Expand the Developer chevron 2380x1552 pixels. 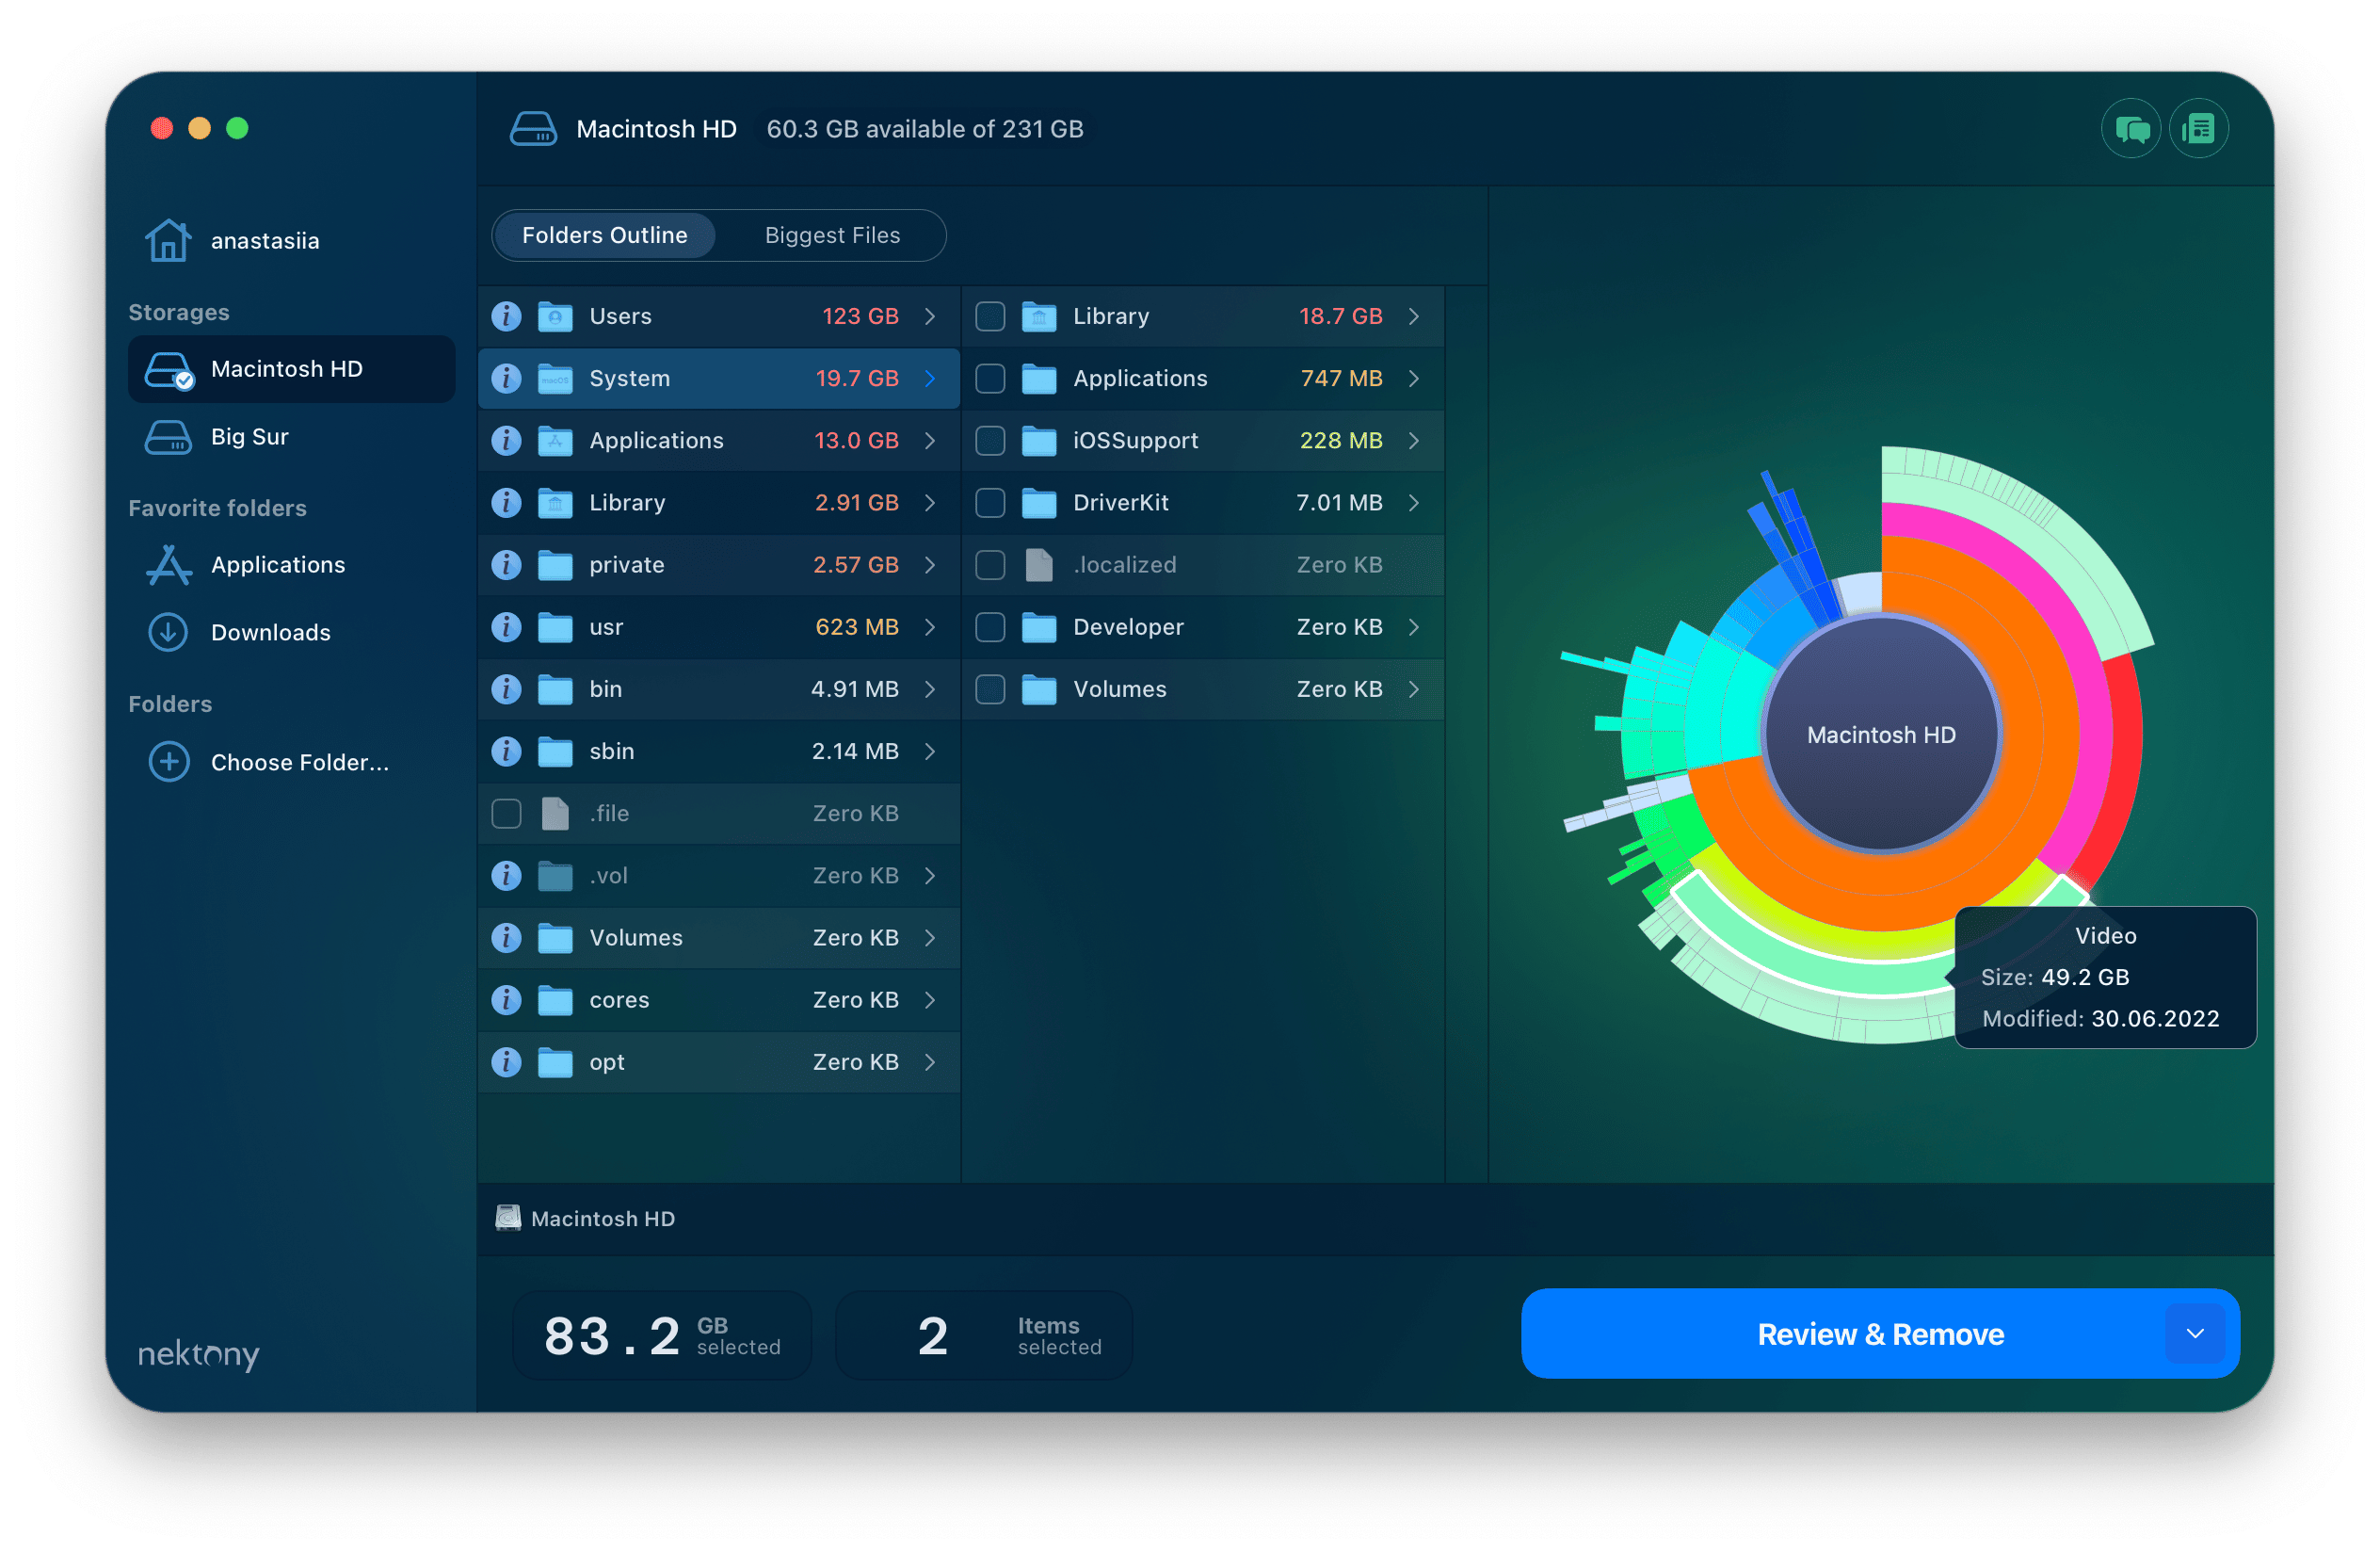point(1414,627)
